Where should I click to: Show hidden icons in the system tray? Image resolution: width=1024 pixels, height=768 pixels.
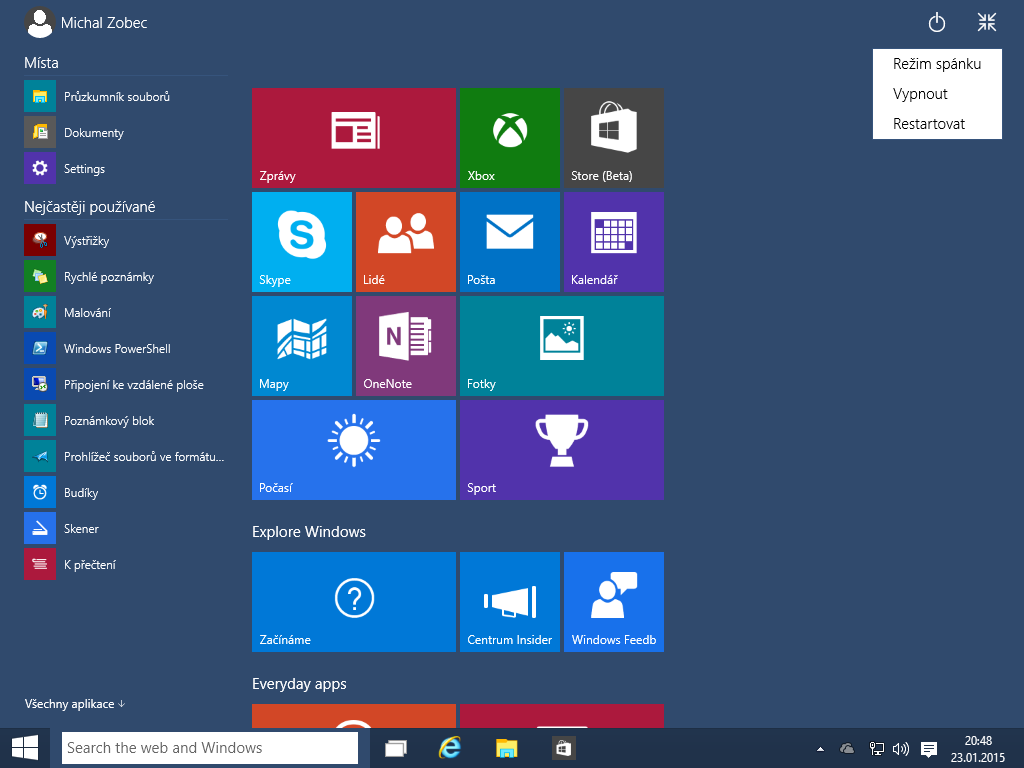pyautogui.click(x=820, y=747)
